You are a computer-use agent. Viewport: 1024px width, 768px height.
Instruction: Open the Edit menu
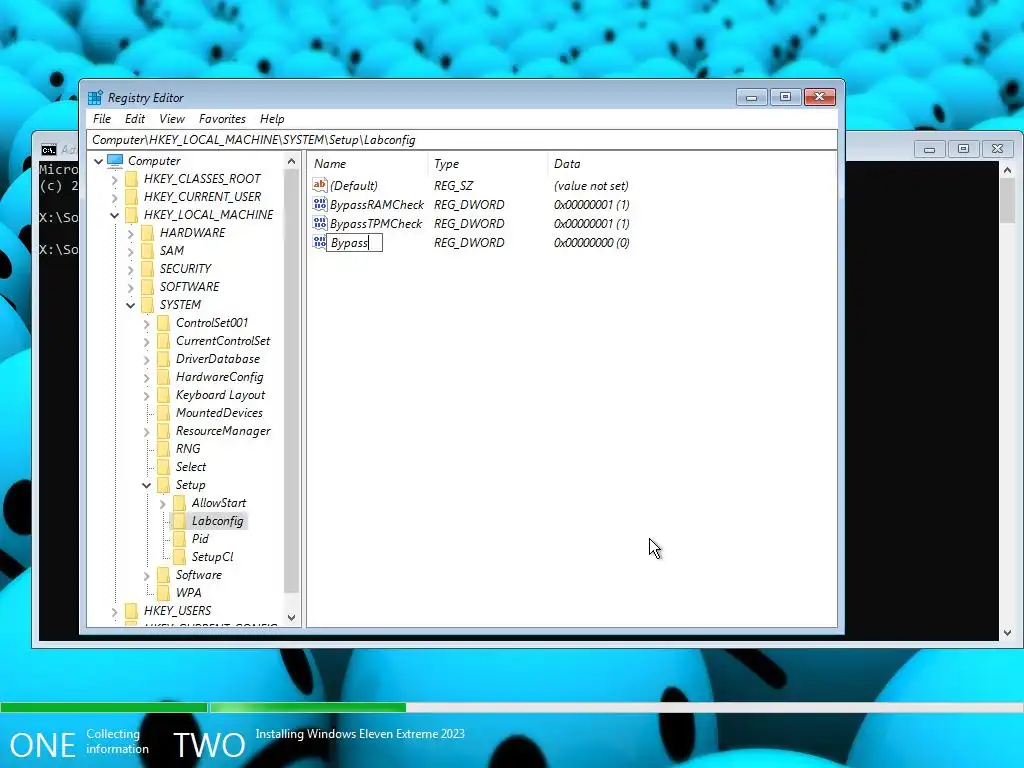(x=135, y=119)
